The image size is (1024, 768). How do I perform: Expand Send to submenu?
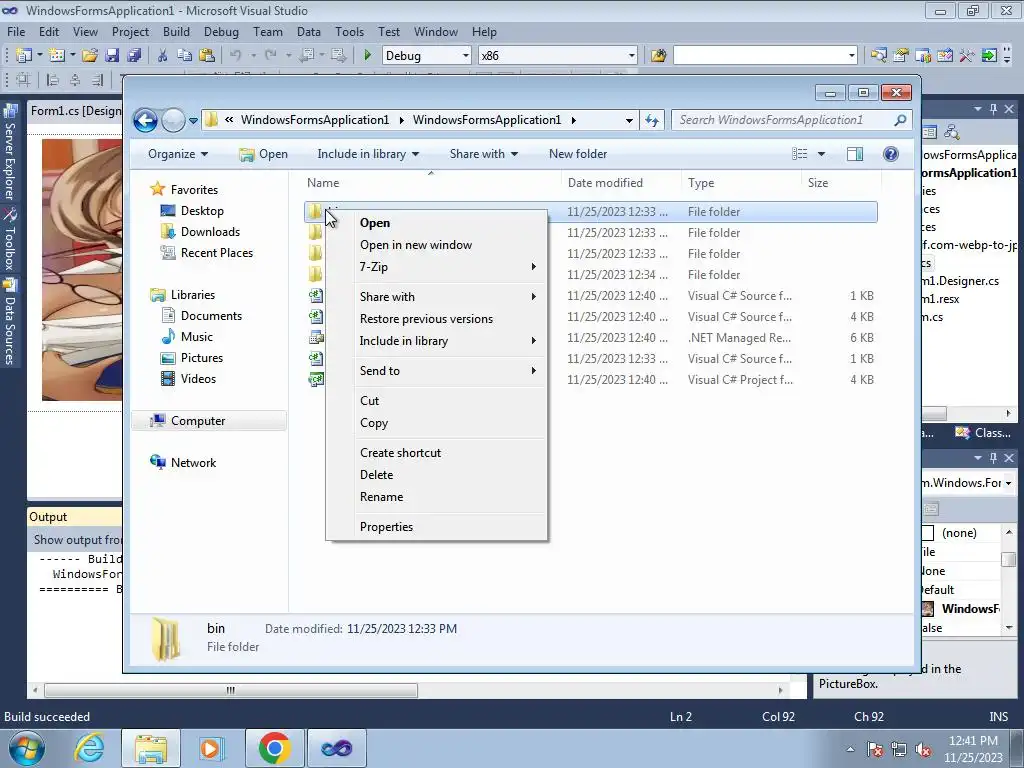[436, 371]
